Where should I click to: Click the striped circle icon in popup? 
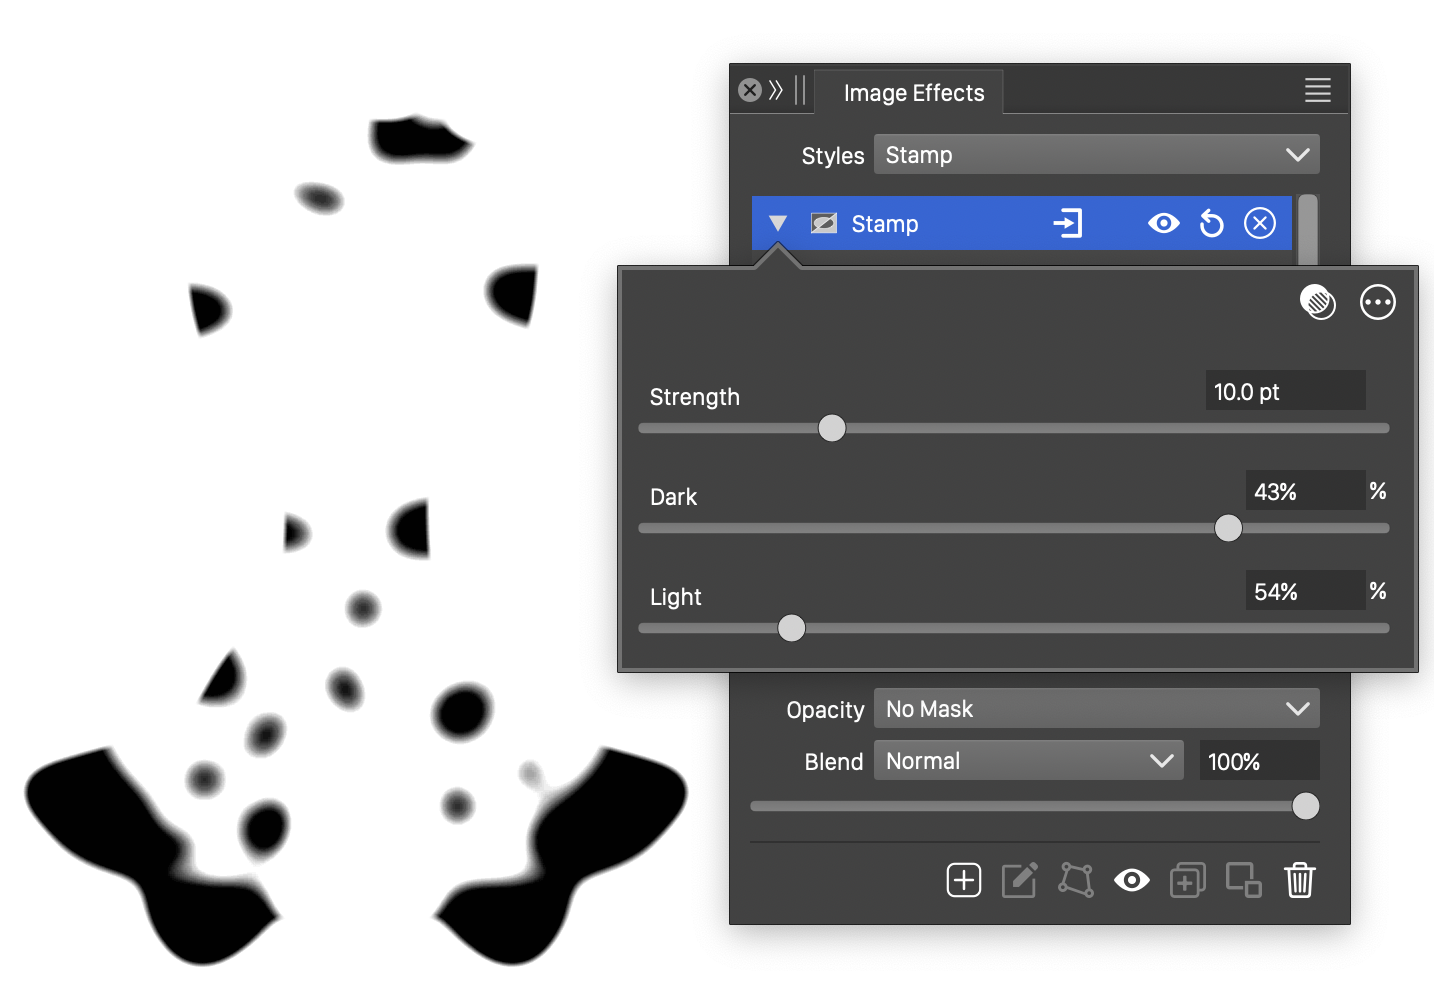(1317, 302)
